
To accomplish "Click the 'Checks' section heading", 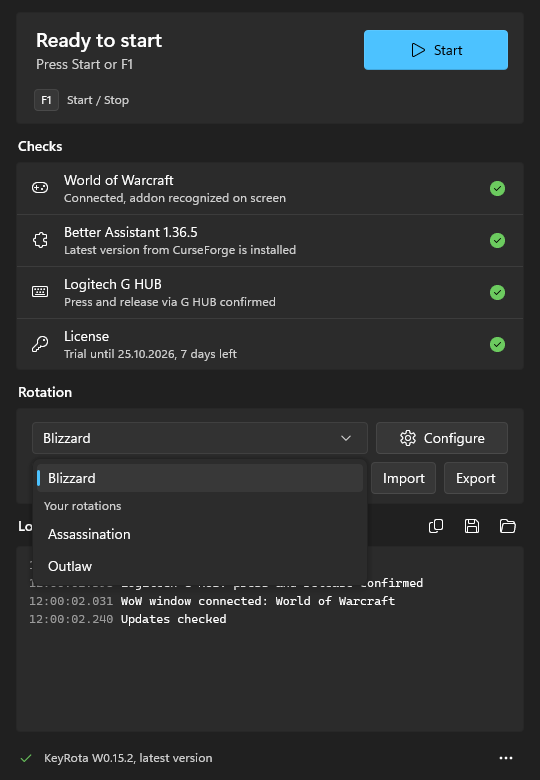I will point(40,146).
